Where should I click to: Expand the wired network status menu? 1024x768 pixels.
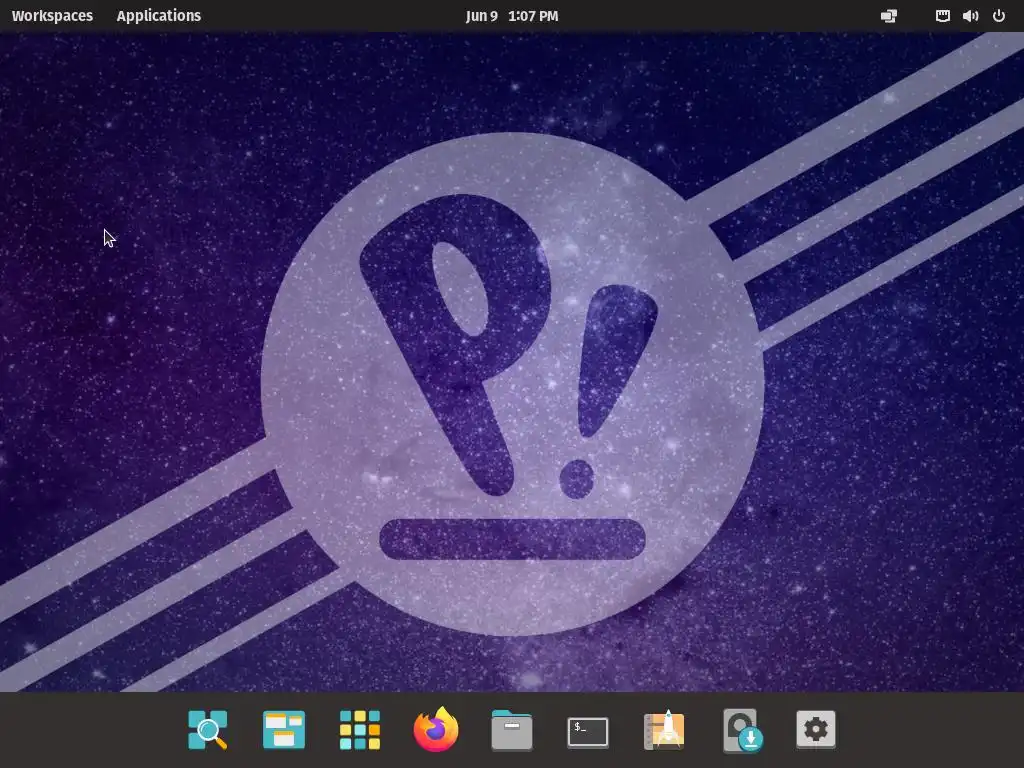click(x=942, y=16)
